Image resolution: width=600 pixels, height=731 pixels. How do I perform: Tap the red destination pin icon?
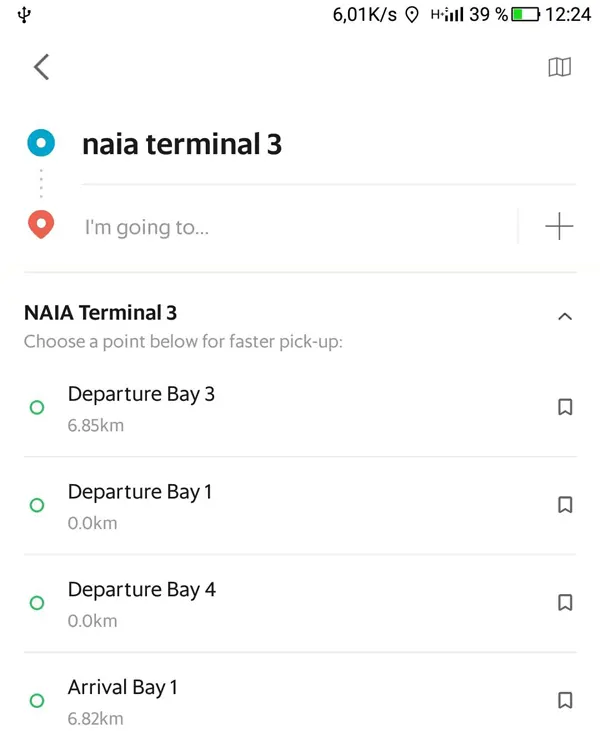pyautogui.click(x=41, y=225)
